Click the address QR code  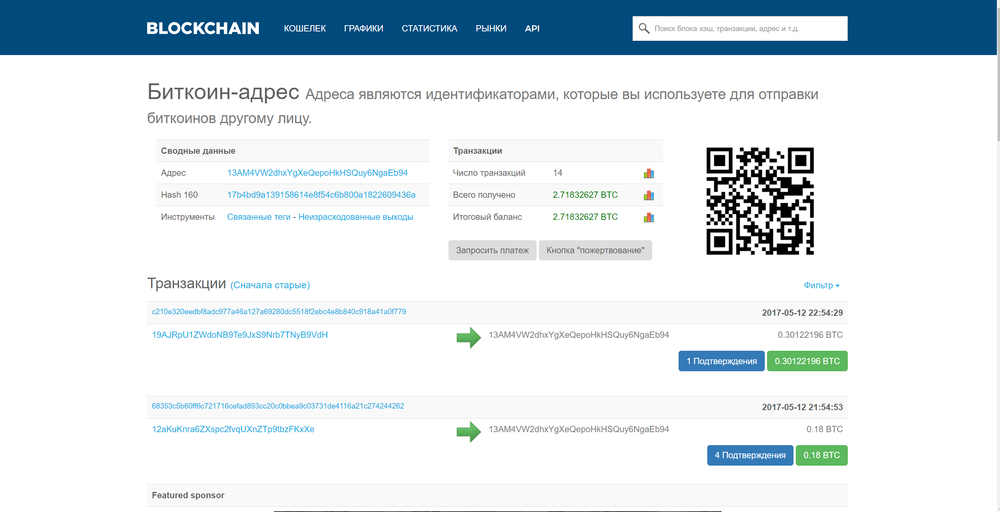pyautogui.click(x=760, y=201)
